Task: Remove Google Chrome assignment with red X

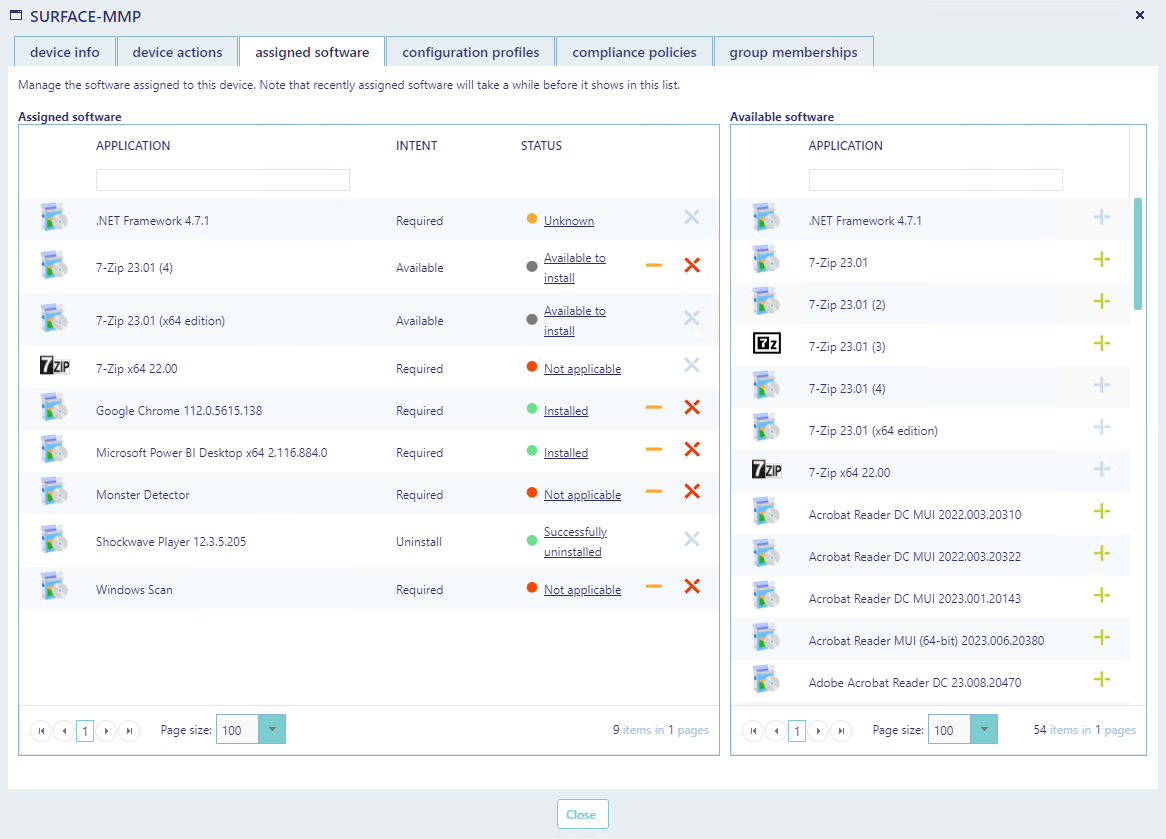Action: 691,408
